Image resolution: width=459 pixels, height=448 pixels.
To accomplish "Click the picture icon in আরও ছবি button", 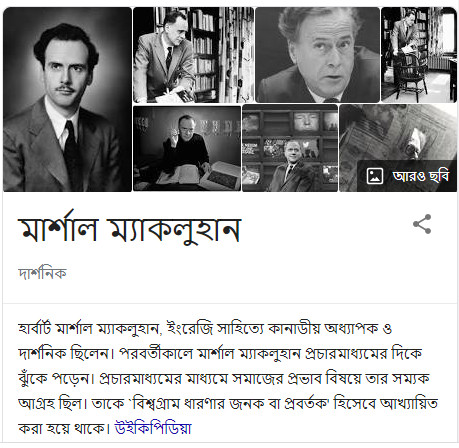I will tap(375, 176).
